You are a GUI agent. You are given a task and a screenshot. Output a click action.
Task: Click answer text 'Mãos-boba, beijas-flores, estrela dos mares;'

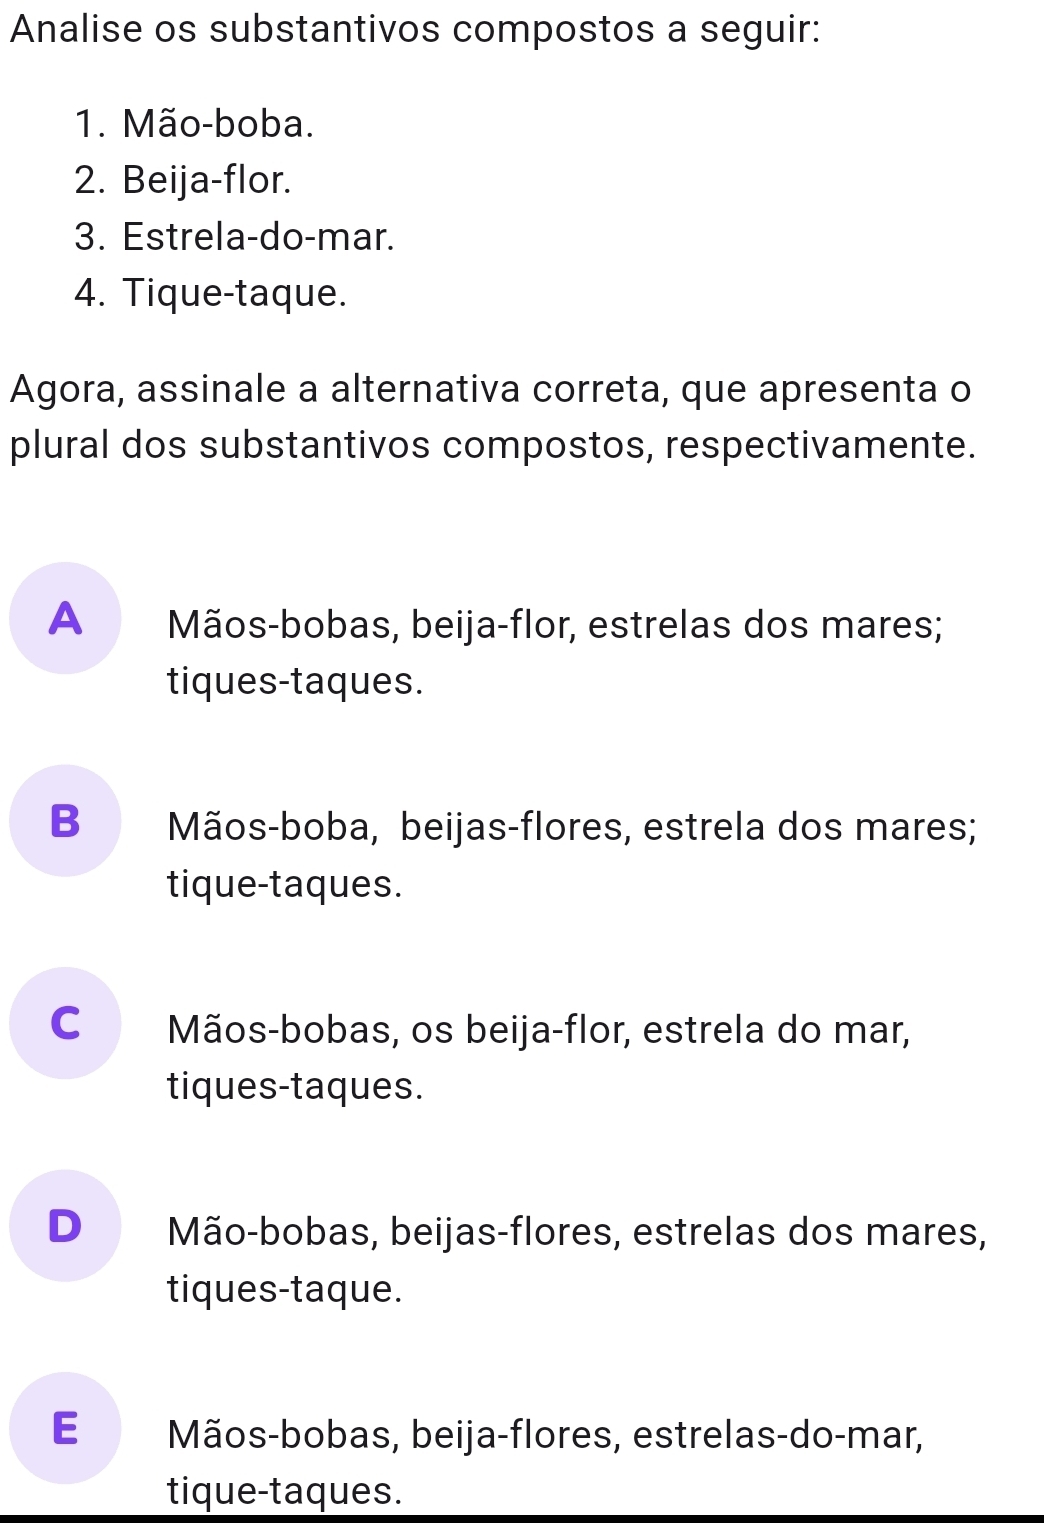click(572, 827)
